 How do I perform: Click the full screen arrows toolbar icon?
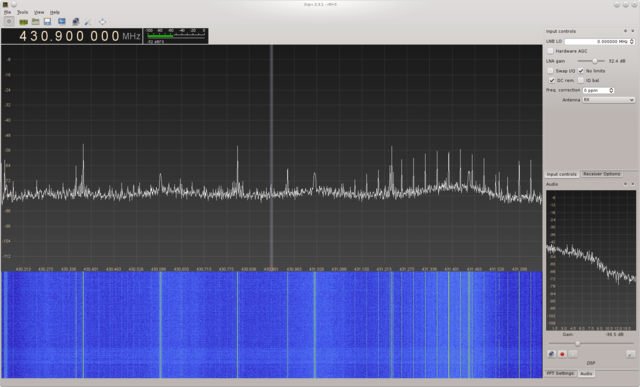pyautogui.click(x=102, y=22)
